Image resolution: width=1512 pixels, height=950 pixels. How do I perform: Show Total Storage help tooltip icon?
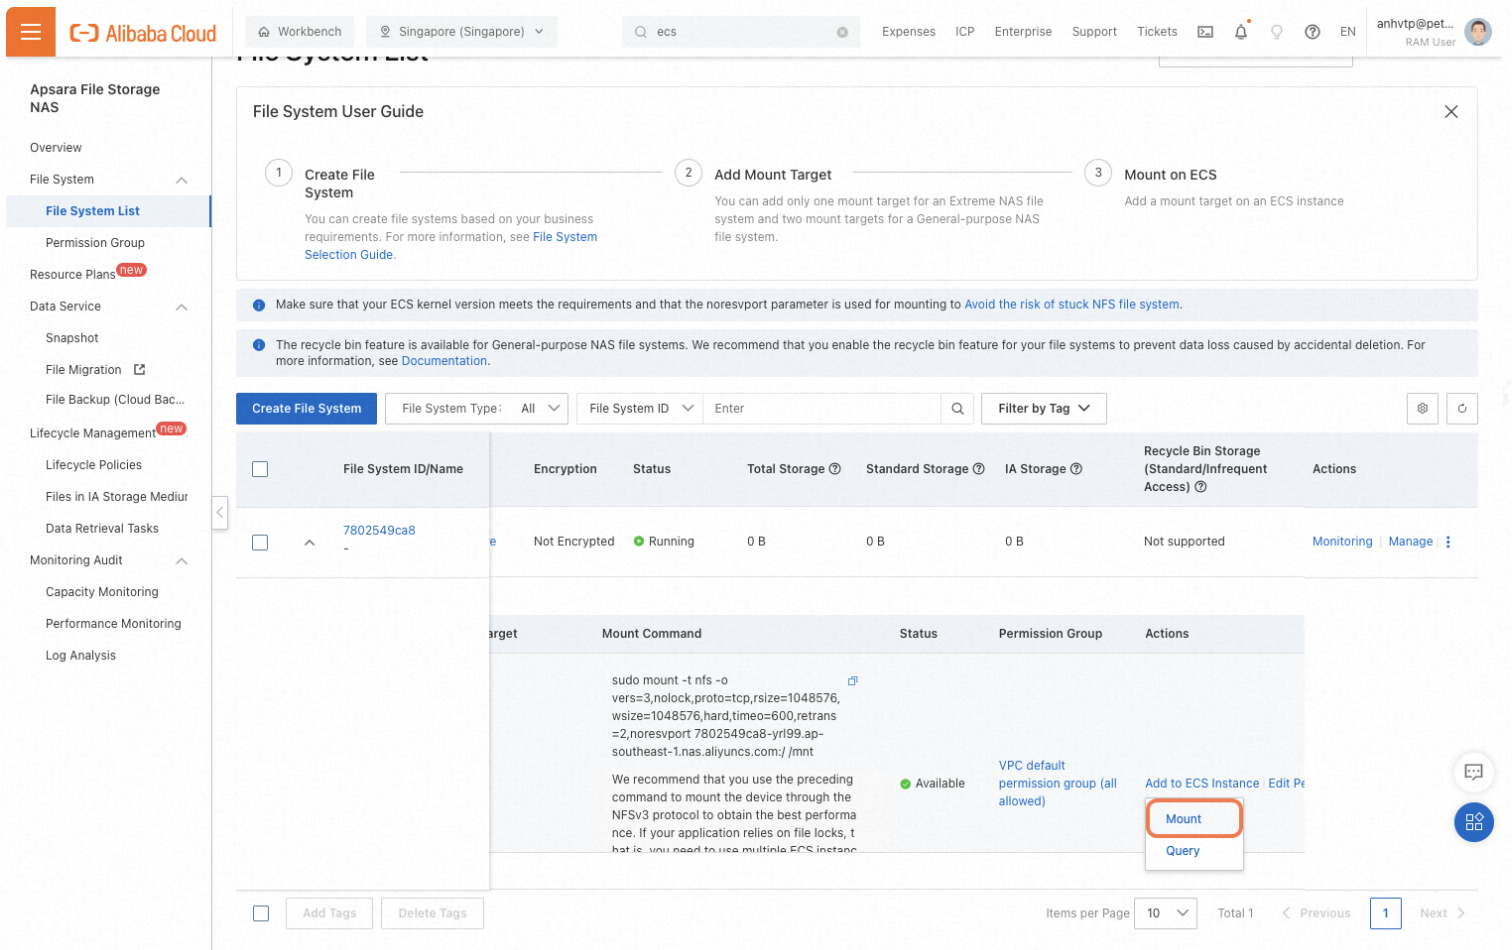(835, 469)
